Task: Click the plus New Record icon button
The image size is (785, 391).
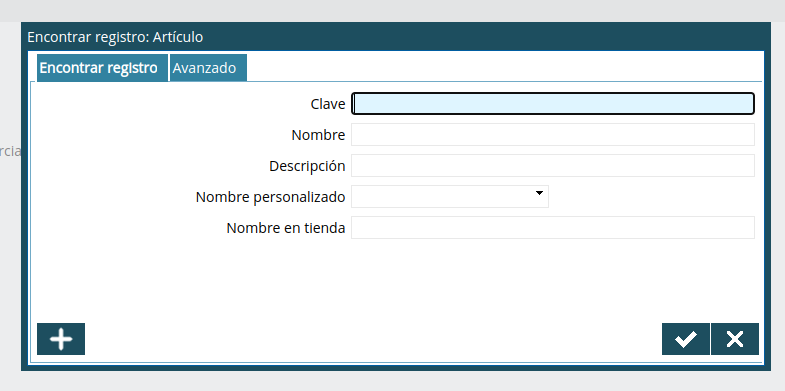Action: [61, 339]
